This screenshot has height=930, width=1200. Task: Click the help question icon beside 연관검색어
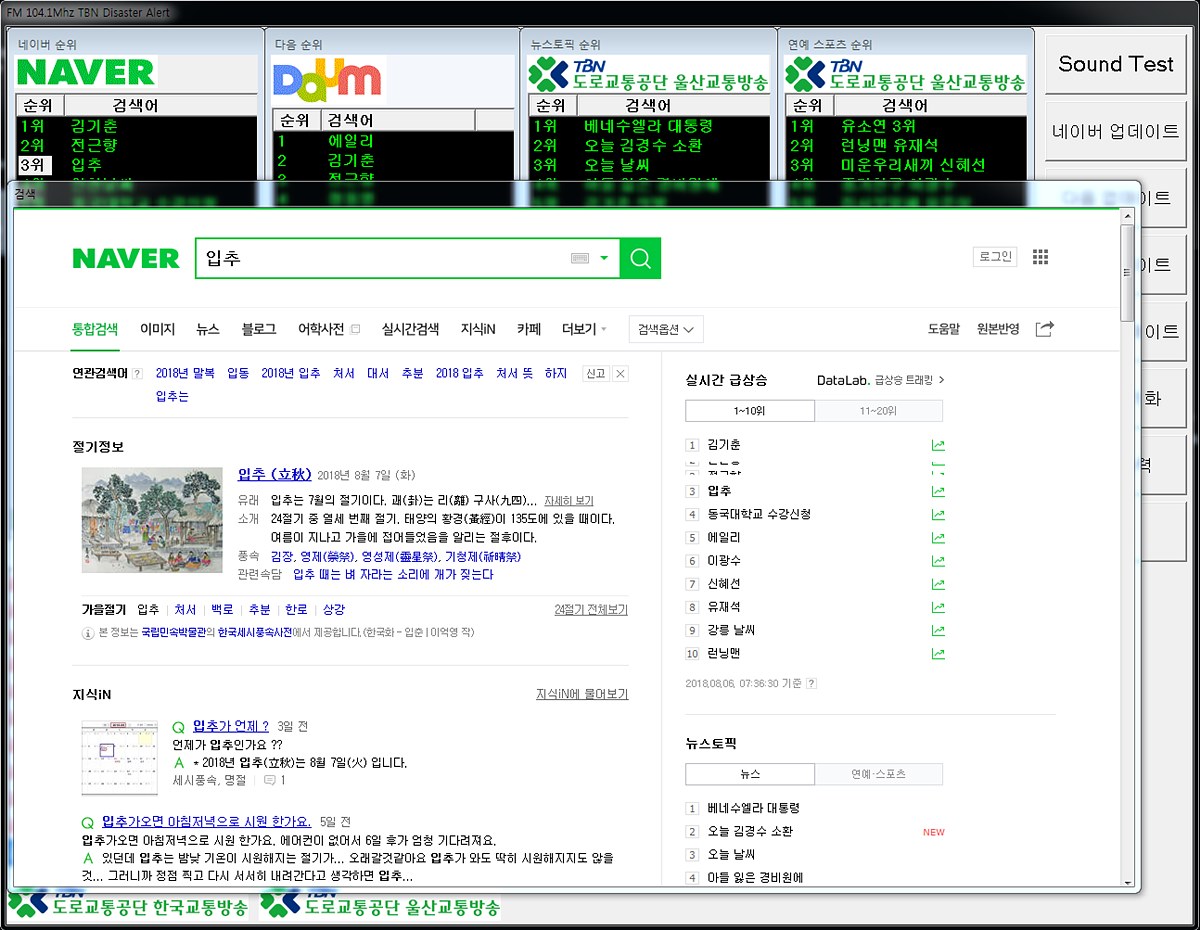[x=137, y=374]
